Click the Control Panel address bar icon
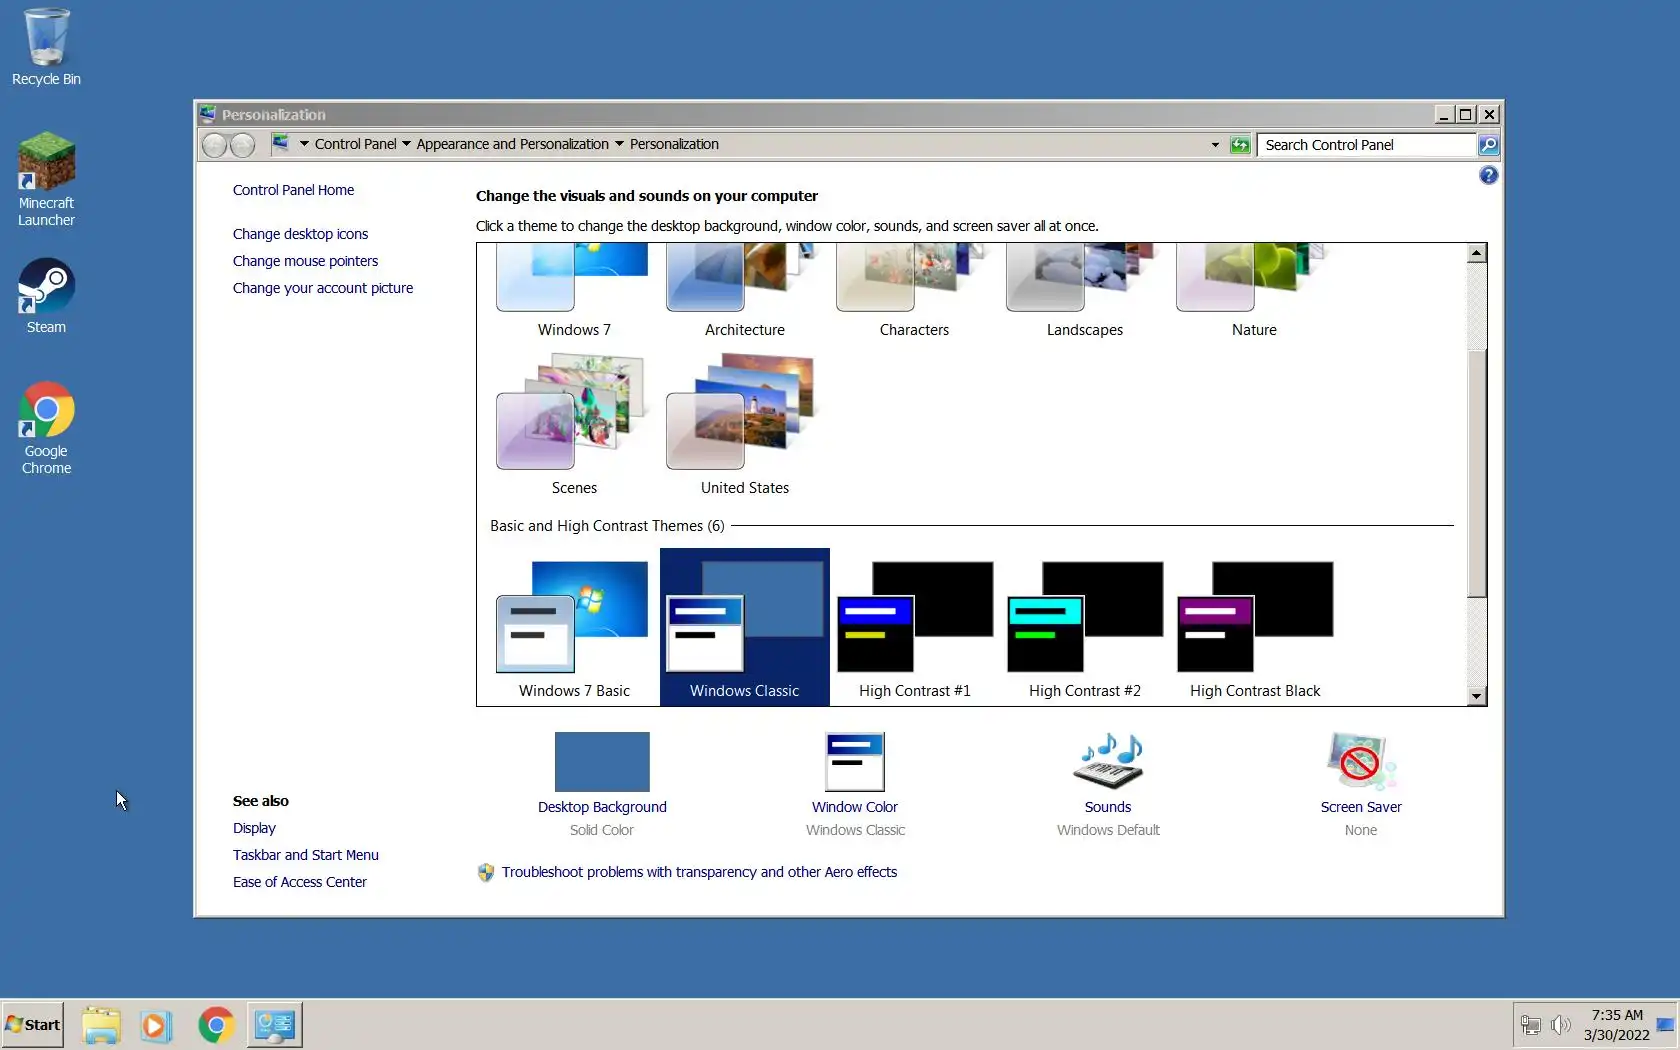 [x=280, y=144]
